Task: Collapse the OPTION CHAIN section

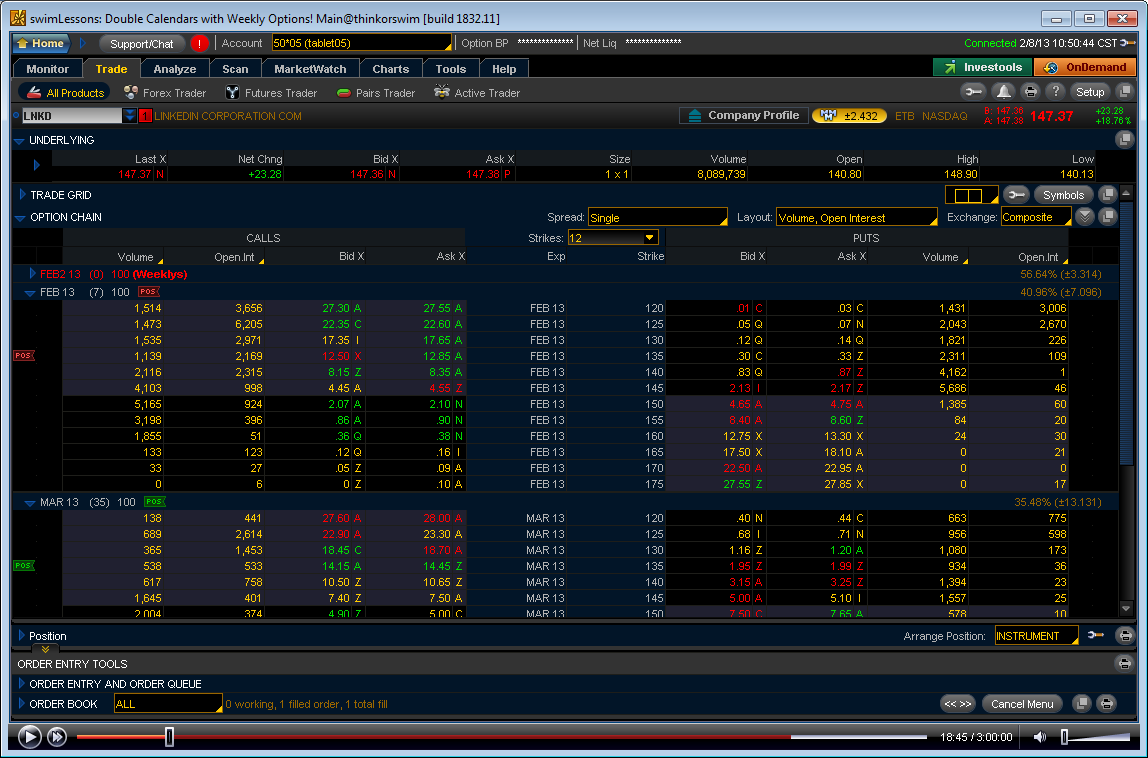Action: coord(20,218)
